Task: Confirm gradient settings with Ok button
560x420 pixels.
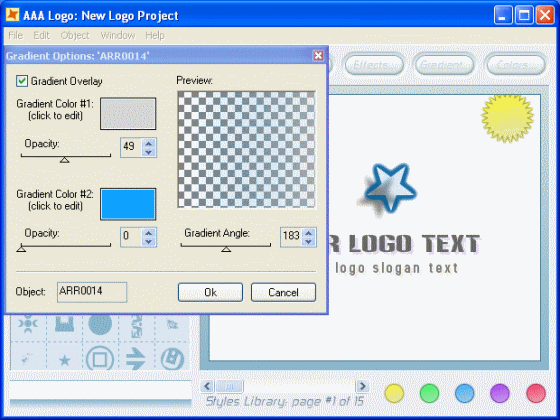Action: [x=210, y=292]
